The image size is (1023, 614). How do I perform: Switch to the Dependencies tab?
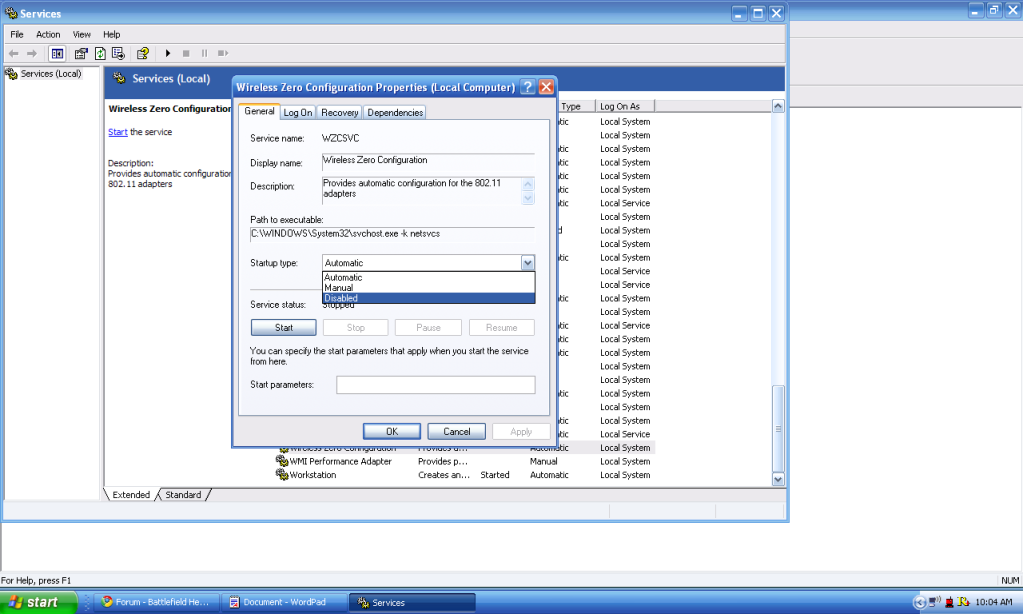coord(395,113)
